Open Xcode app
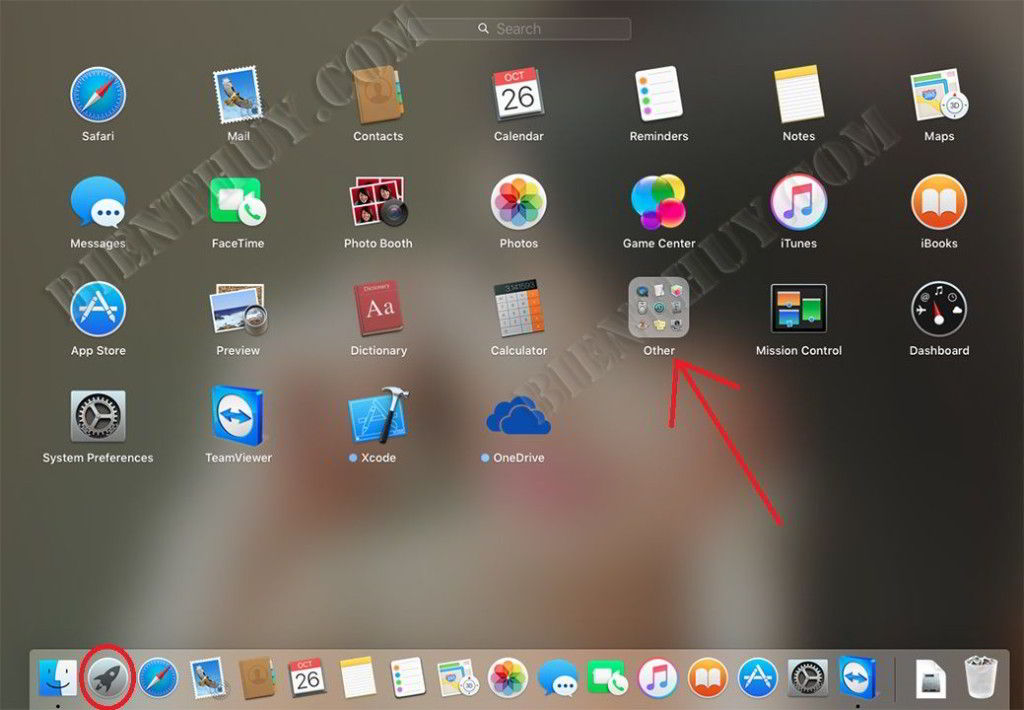1024x710 pixels. (378, 415)
